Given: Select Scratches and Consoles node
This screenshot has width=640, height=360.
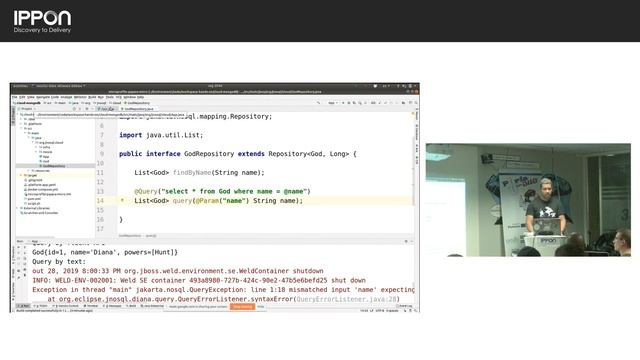Looking at the screenshot, I should tap(39, 213).
